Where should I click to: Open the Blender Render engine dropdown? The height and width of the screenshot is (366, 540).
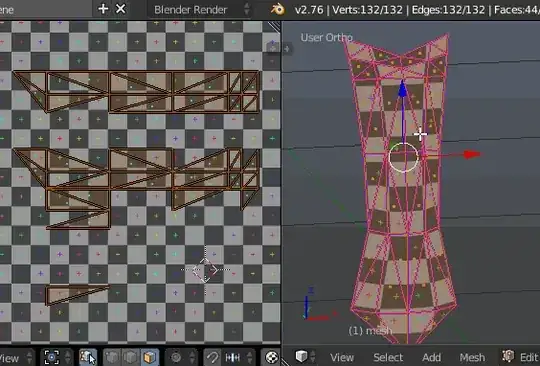pos(200,9)
